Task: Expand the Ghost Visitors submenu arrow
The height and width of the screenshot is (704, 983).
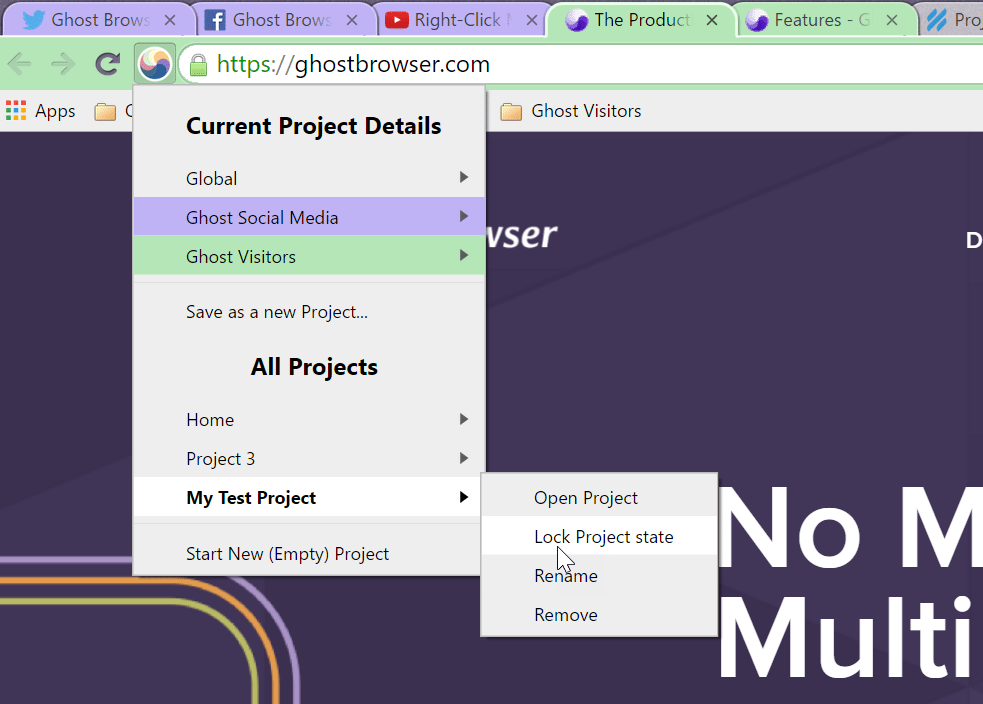Action: pyautogui.click(x=464, y=255)
